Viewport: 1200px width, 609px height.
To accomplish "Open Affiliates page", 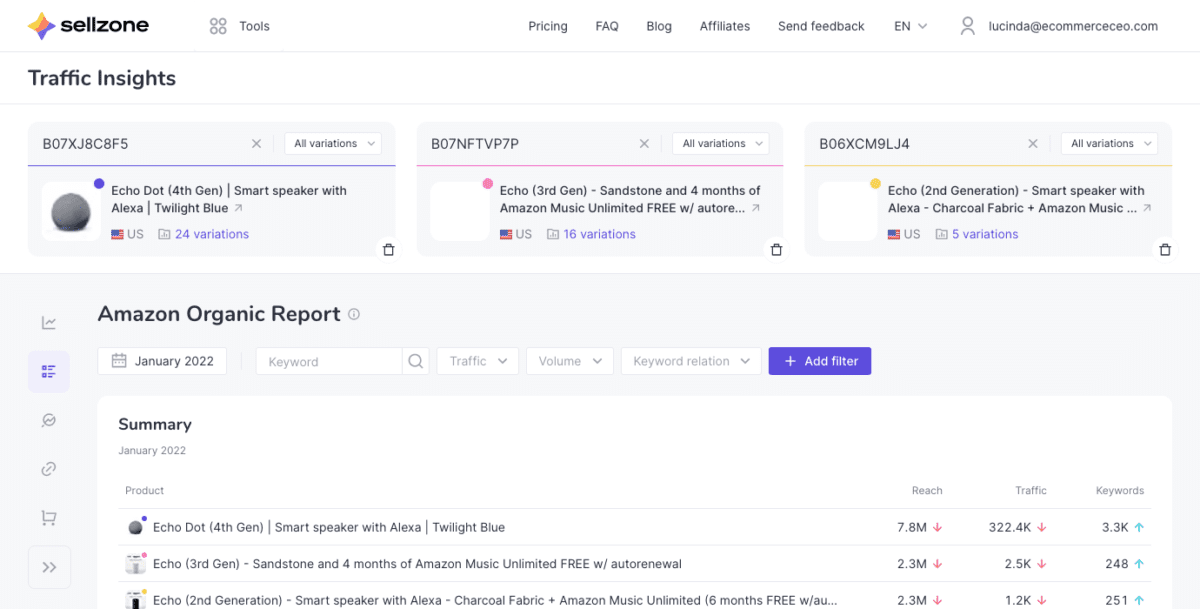I will [725, 26].
